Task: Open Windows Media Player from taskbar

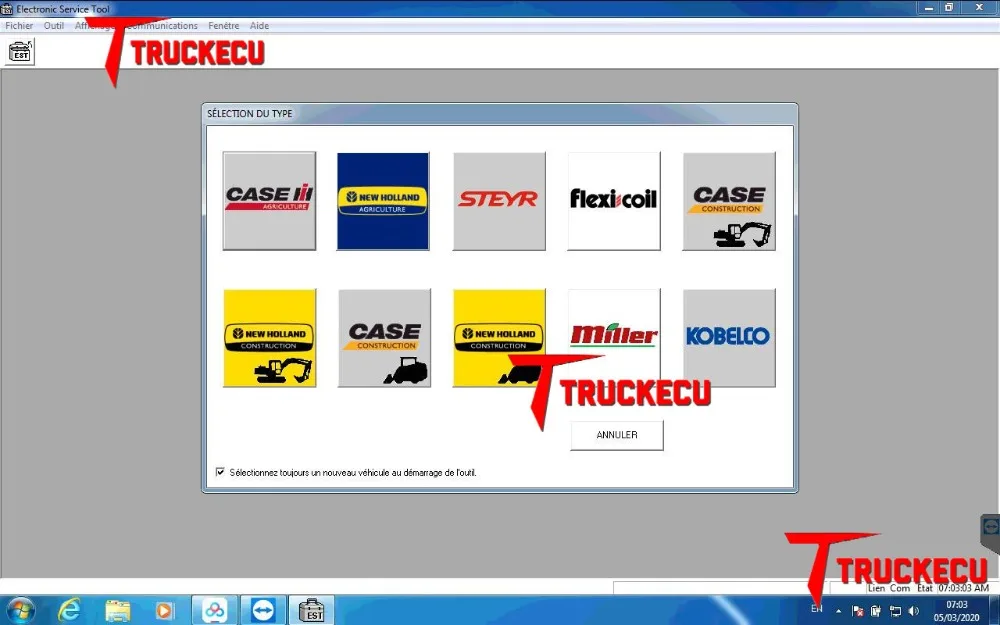Action: point(164,611)
